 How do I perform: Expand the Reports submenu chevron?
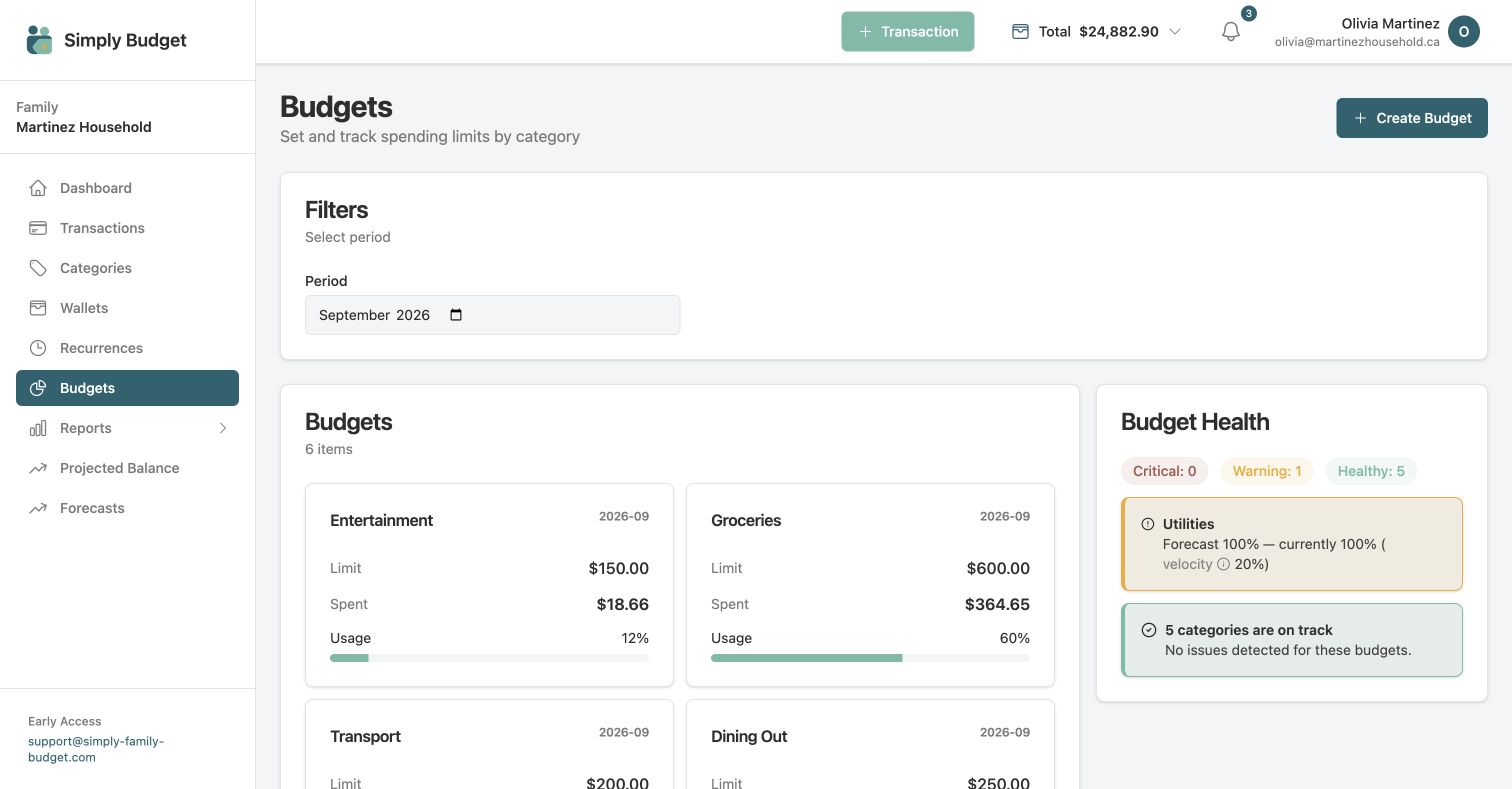[x=223, y=428]
